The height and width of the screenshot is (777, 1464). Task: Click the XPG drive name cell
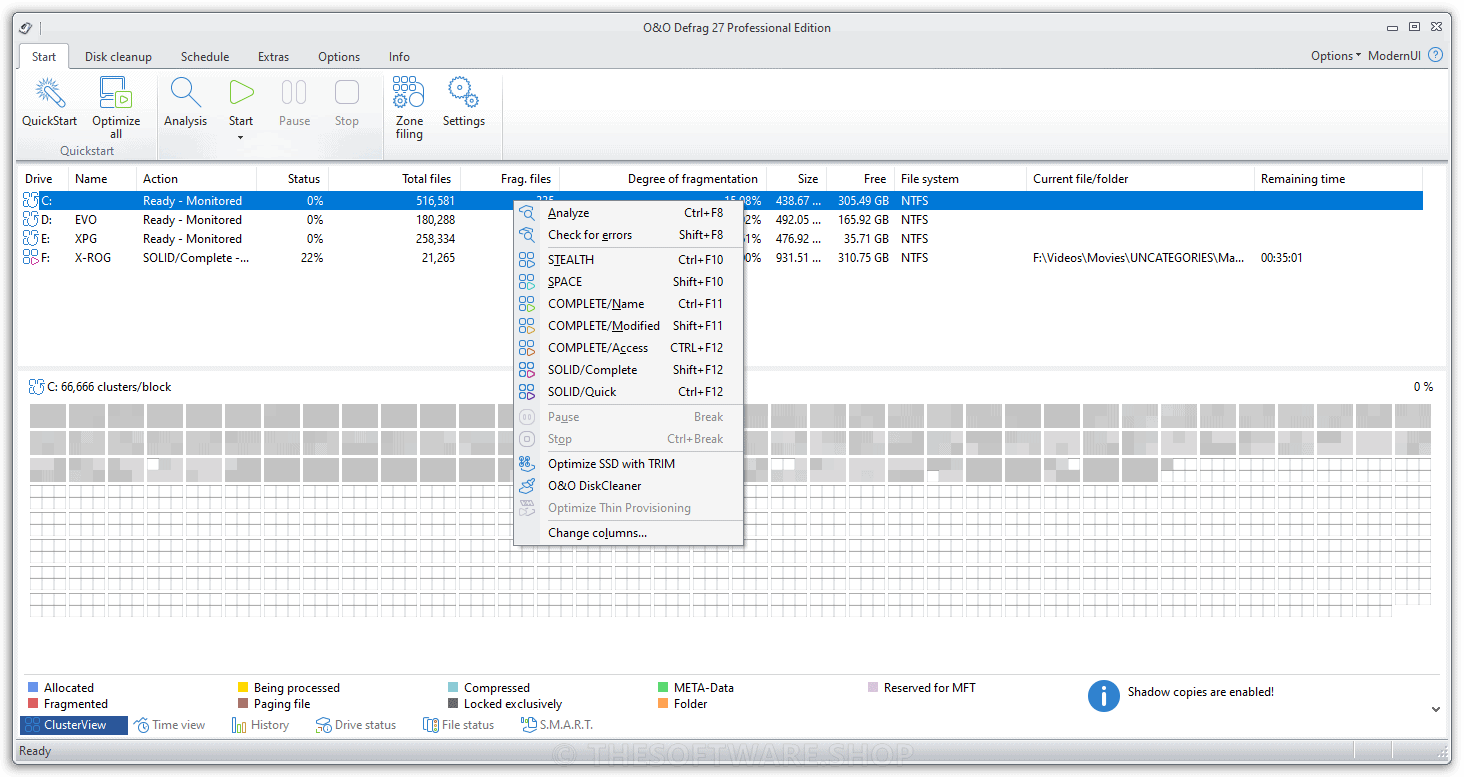(x=86, y=239)
